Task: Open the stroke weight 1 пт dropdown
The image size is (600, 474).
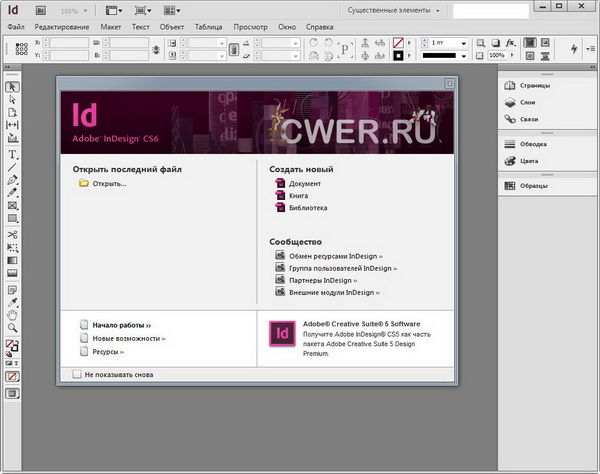Action: [462, 44]
